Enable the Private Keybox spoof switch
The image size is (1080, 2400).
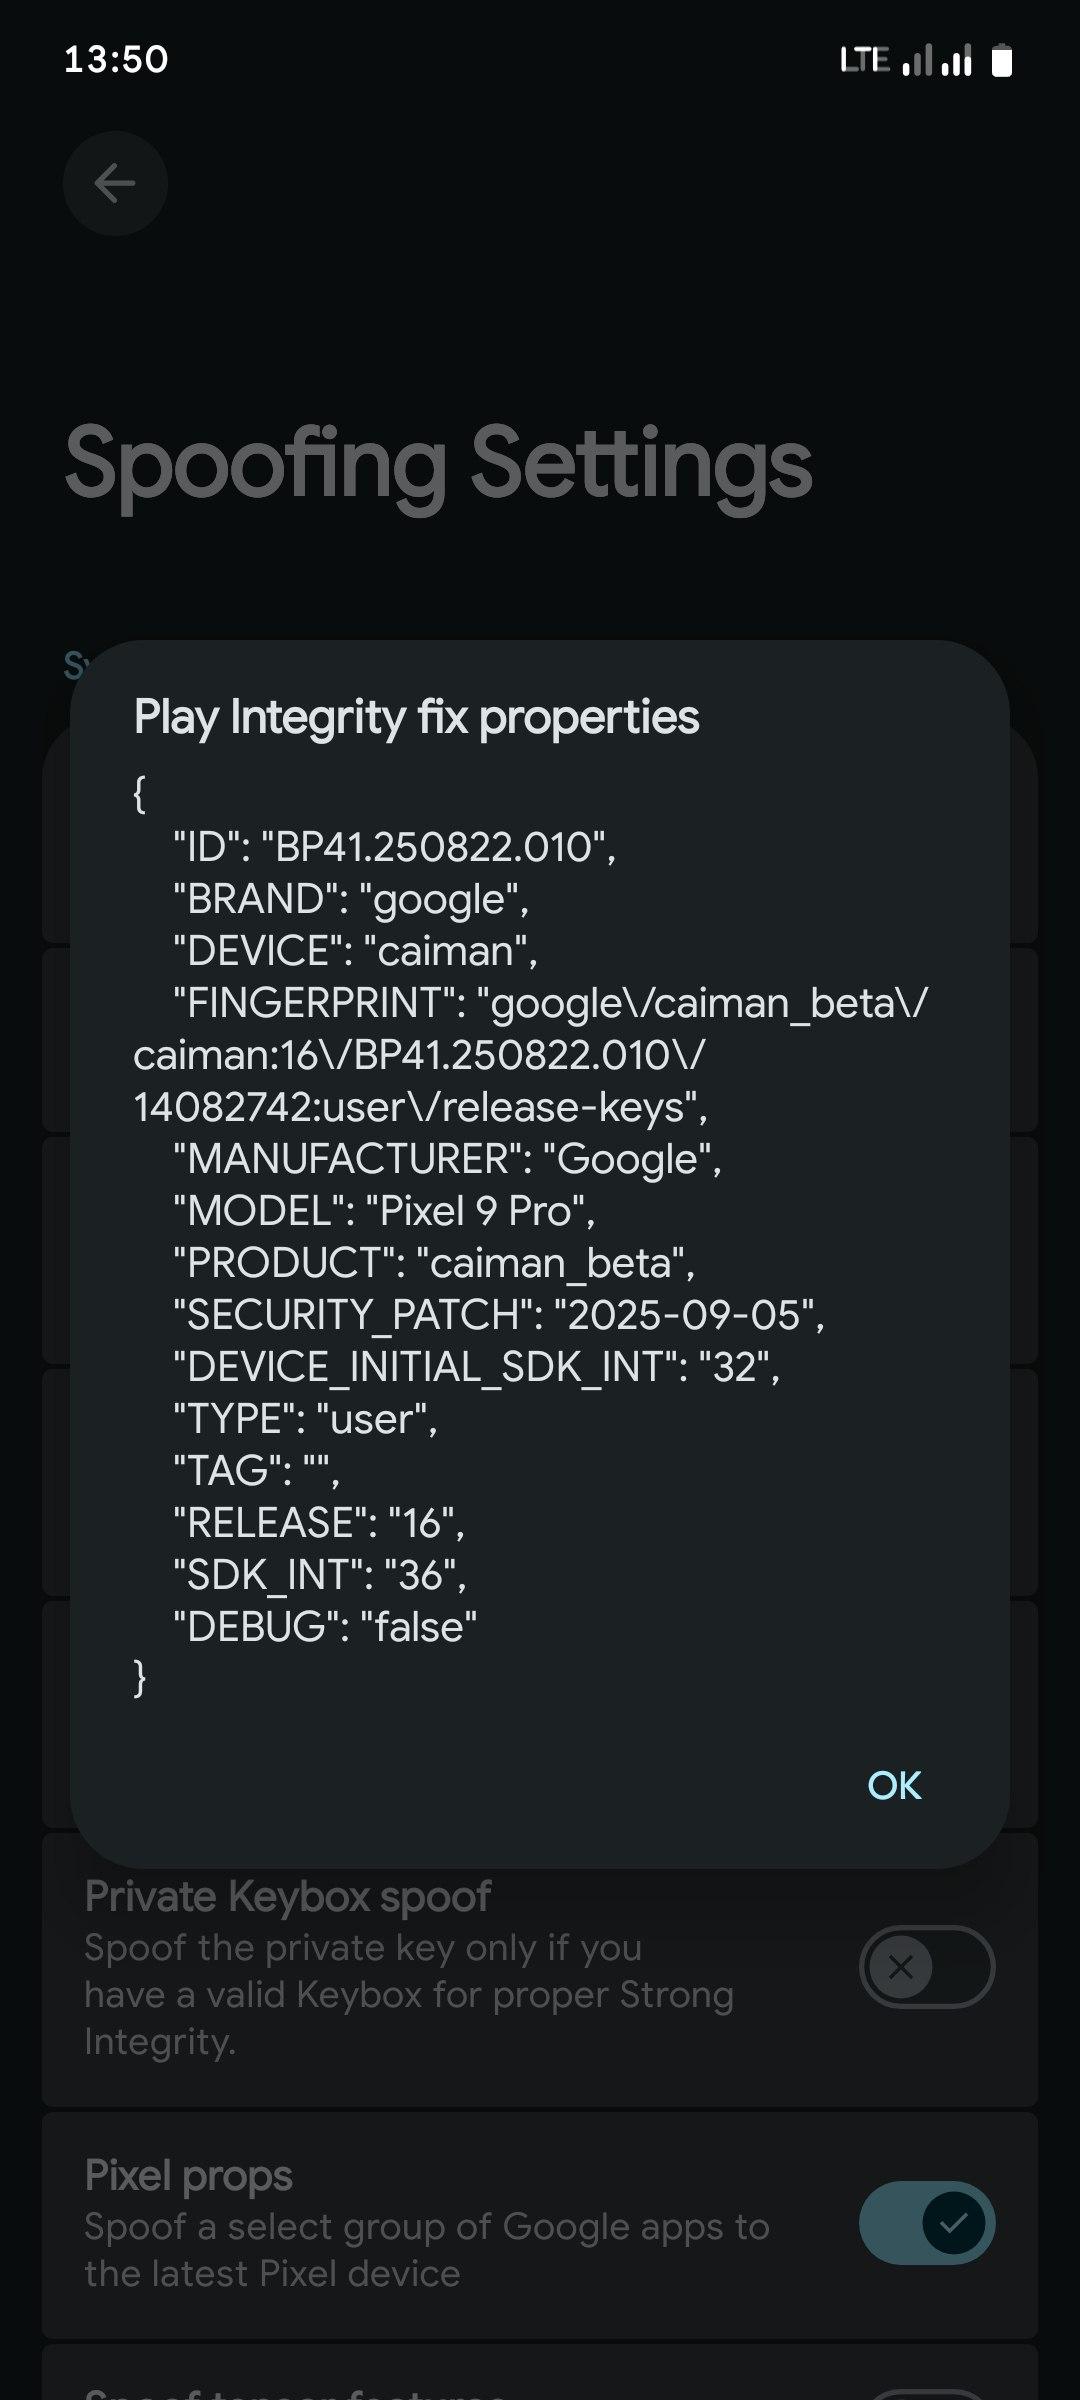click(x=926, y=1967)
